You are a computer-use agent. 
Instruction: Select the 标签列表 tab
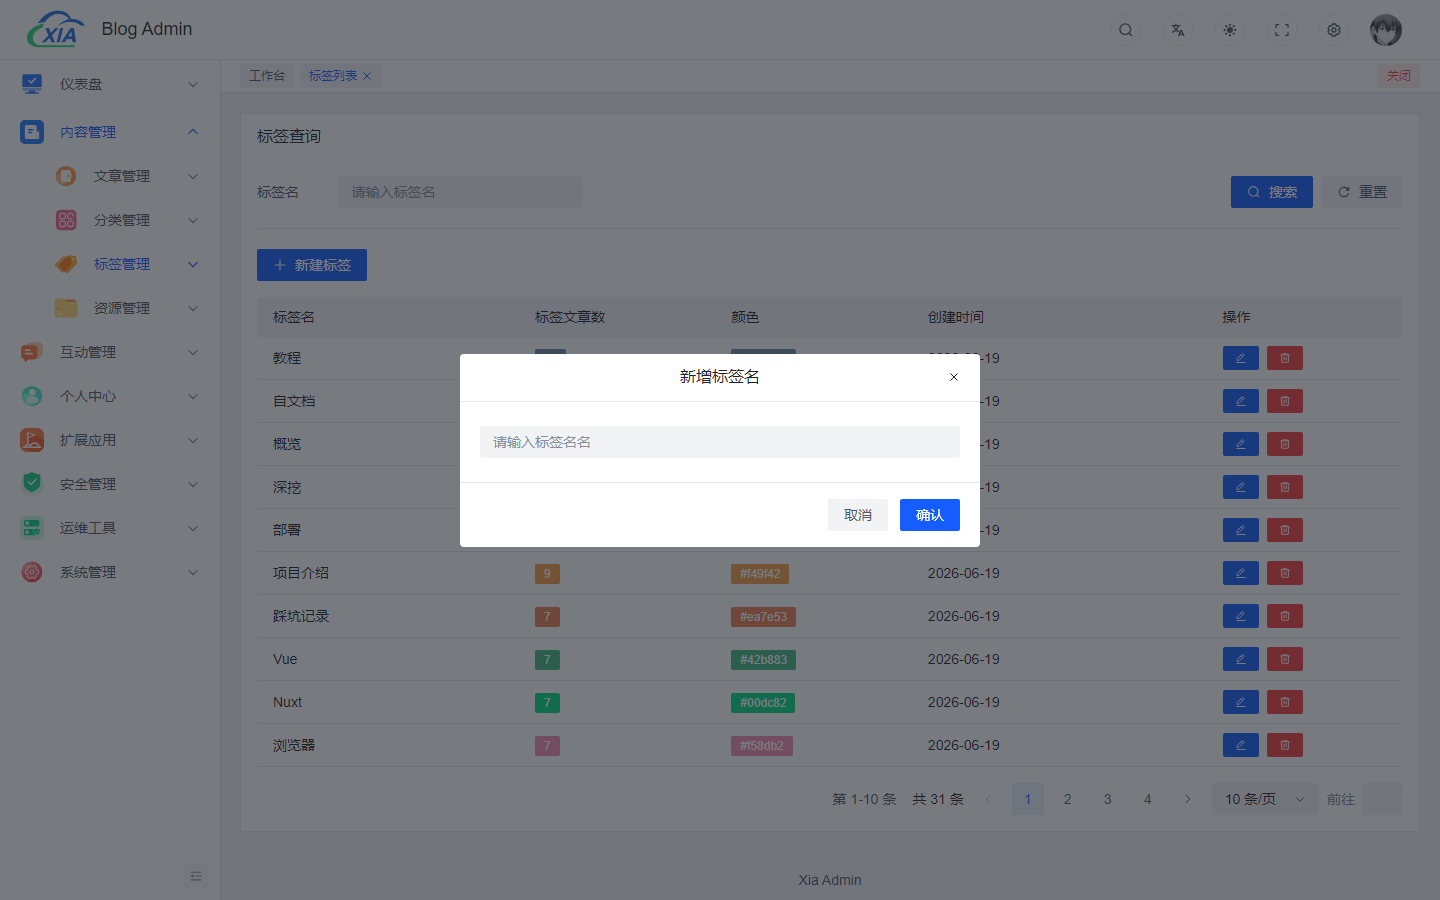click(333, 76)
